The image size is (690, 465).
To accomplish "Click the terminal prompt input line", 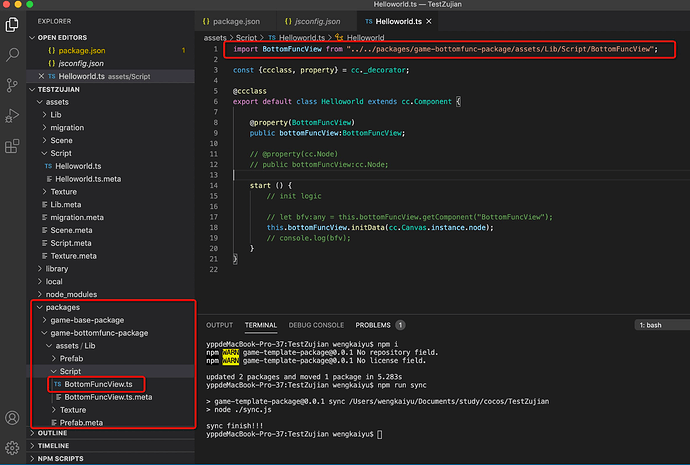I will pos(294,434).
